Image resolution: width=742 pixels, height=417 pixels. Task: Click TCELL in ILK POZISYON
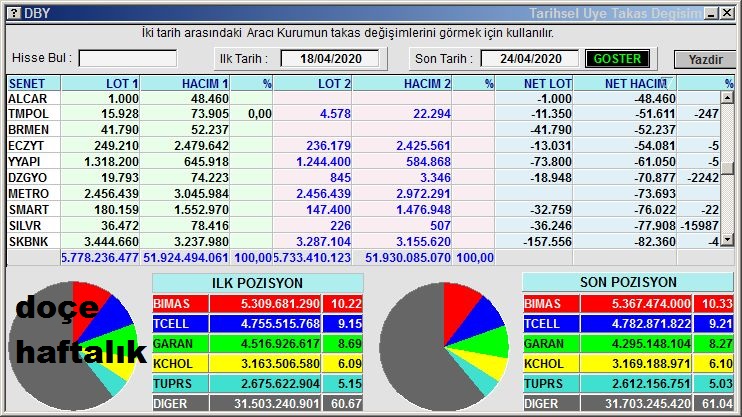coord(180,324)
